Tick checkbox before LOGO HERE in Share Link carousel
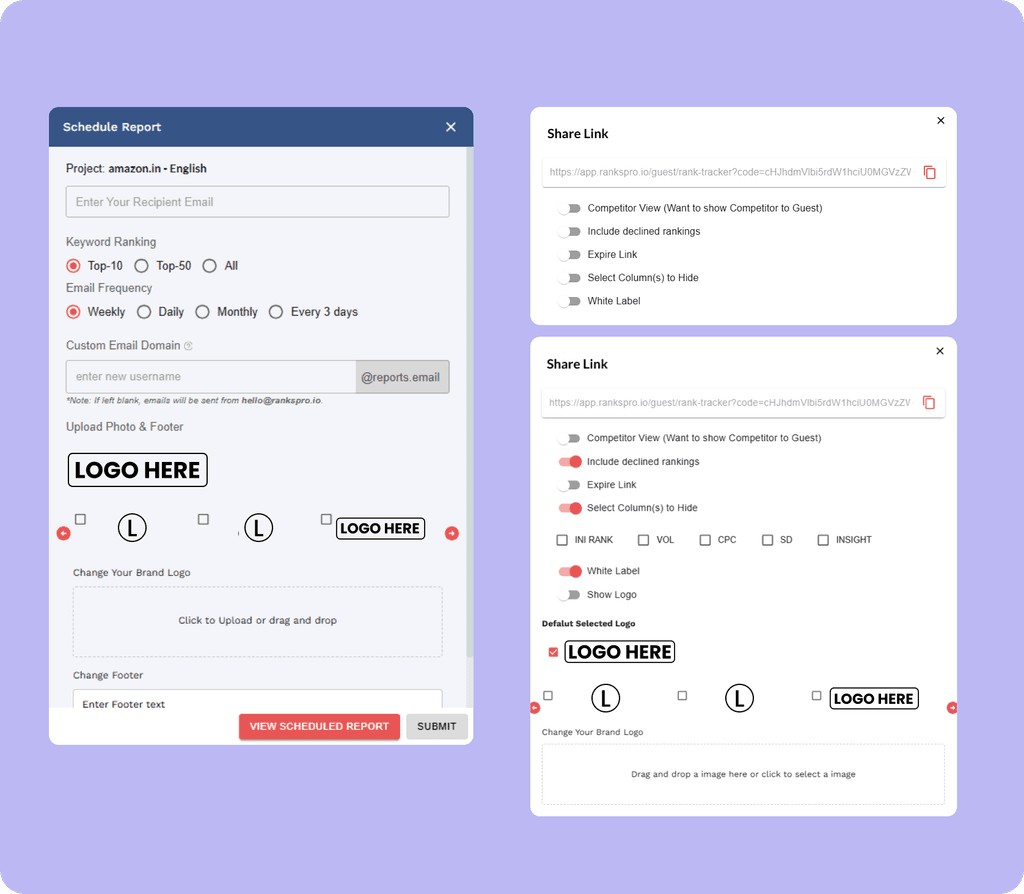Viewport: 1024px width, 894px height. 816,695
